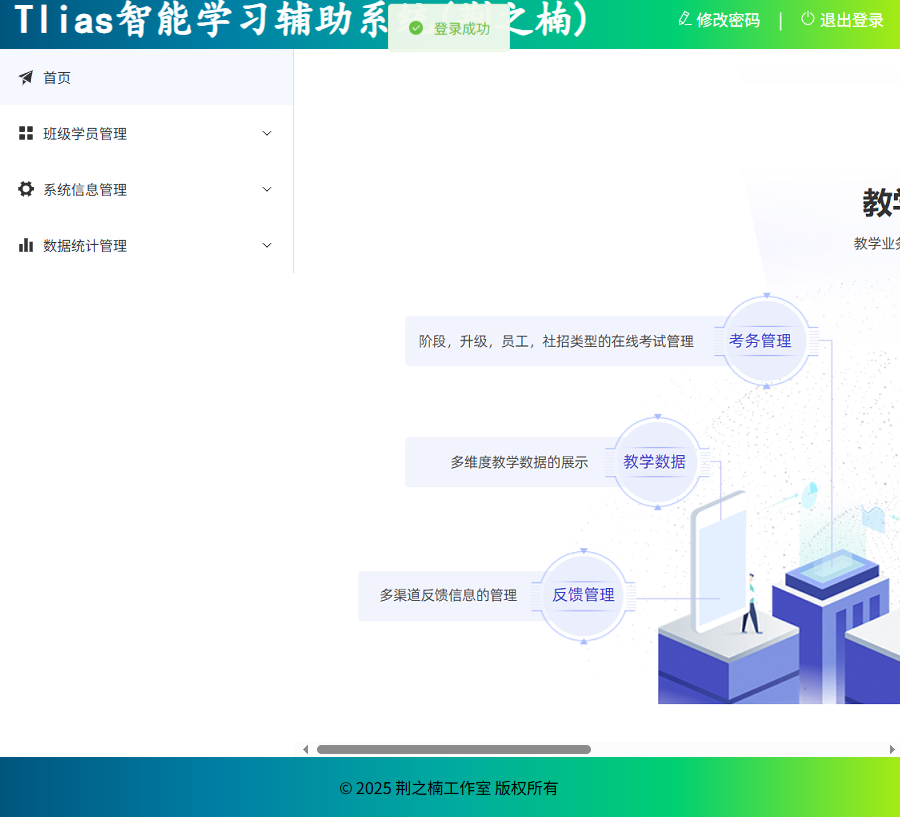Open the 修改密码 link in header

(x=728, y=20)
